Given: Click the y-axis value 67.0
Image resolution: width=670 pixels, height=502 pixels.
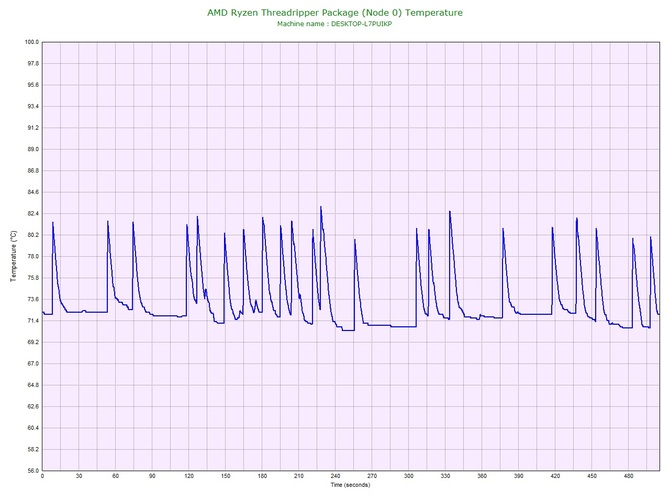Looking at the screenshot, I should (33, 364).
